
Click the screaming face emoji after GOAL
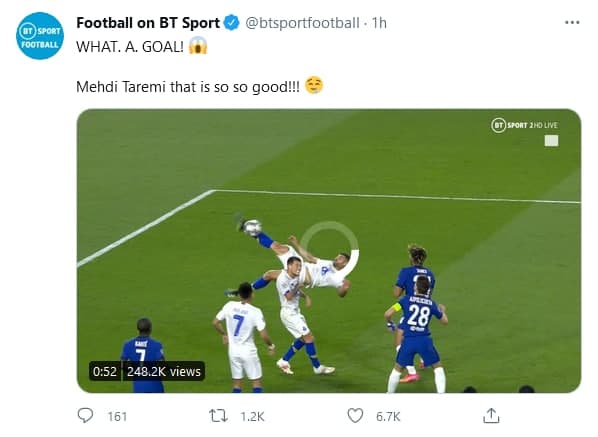point(198,46)
